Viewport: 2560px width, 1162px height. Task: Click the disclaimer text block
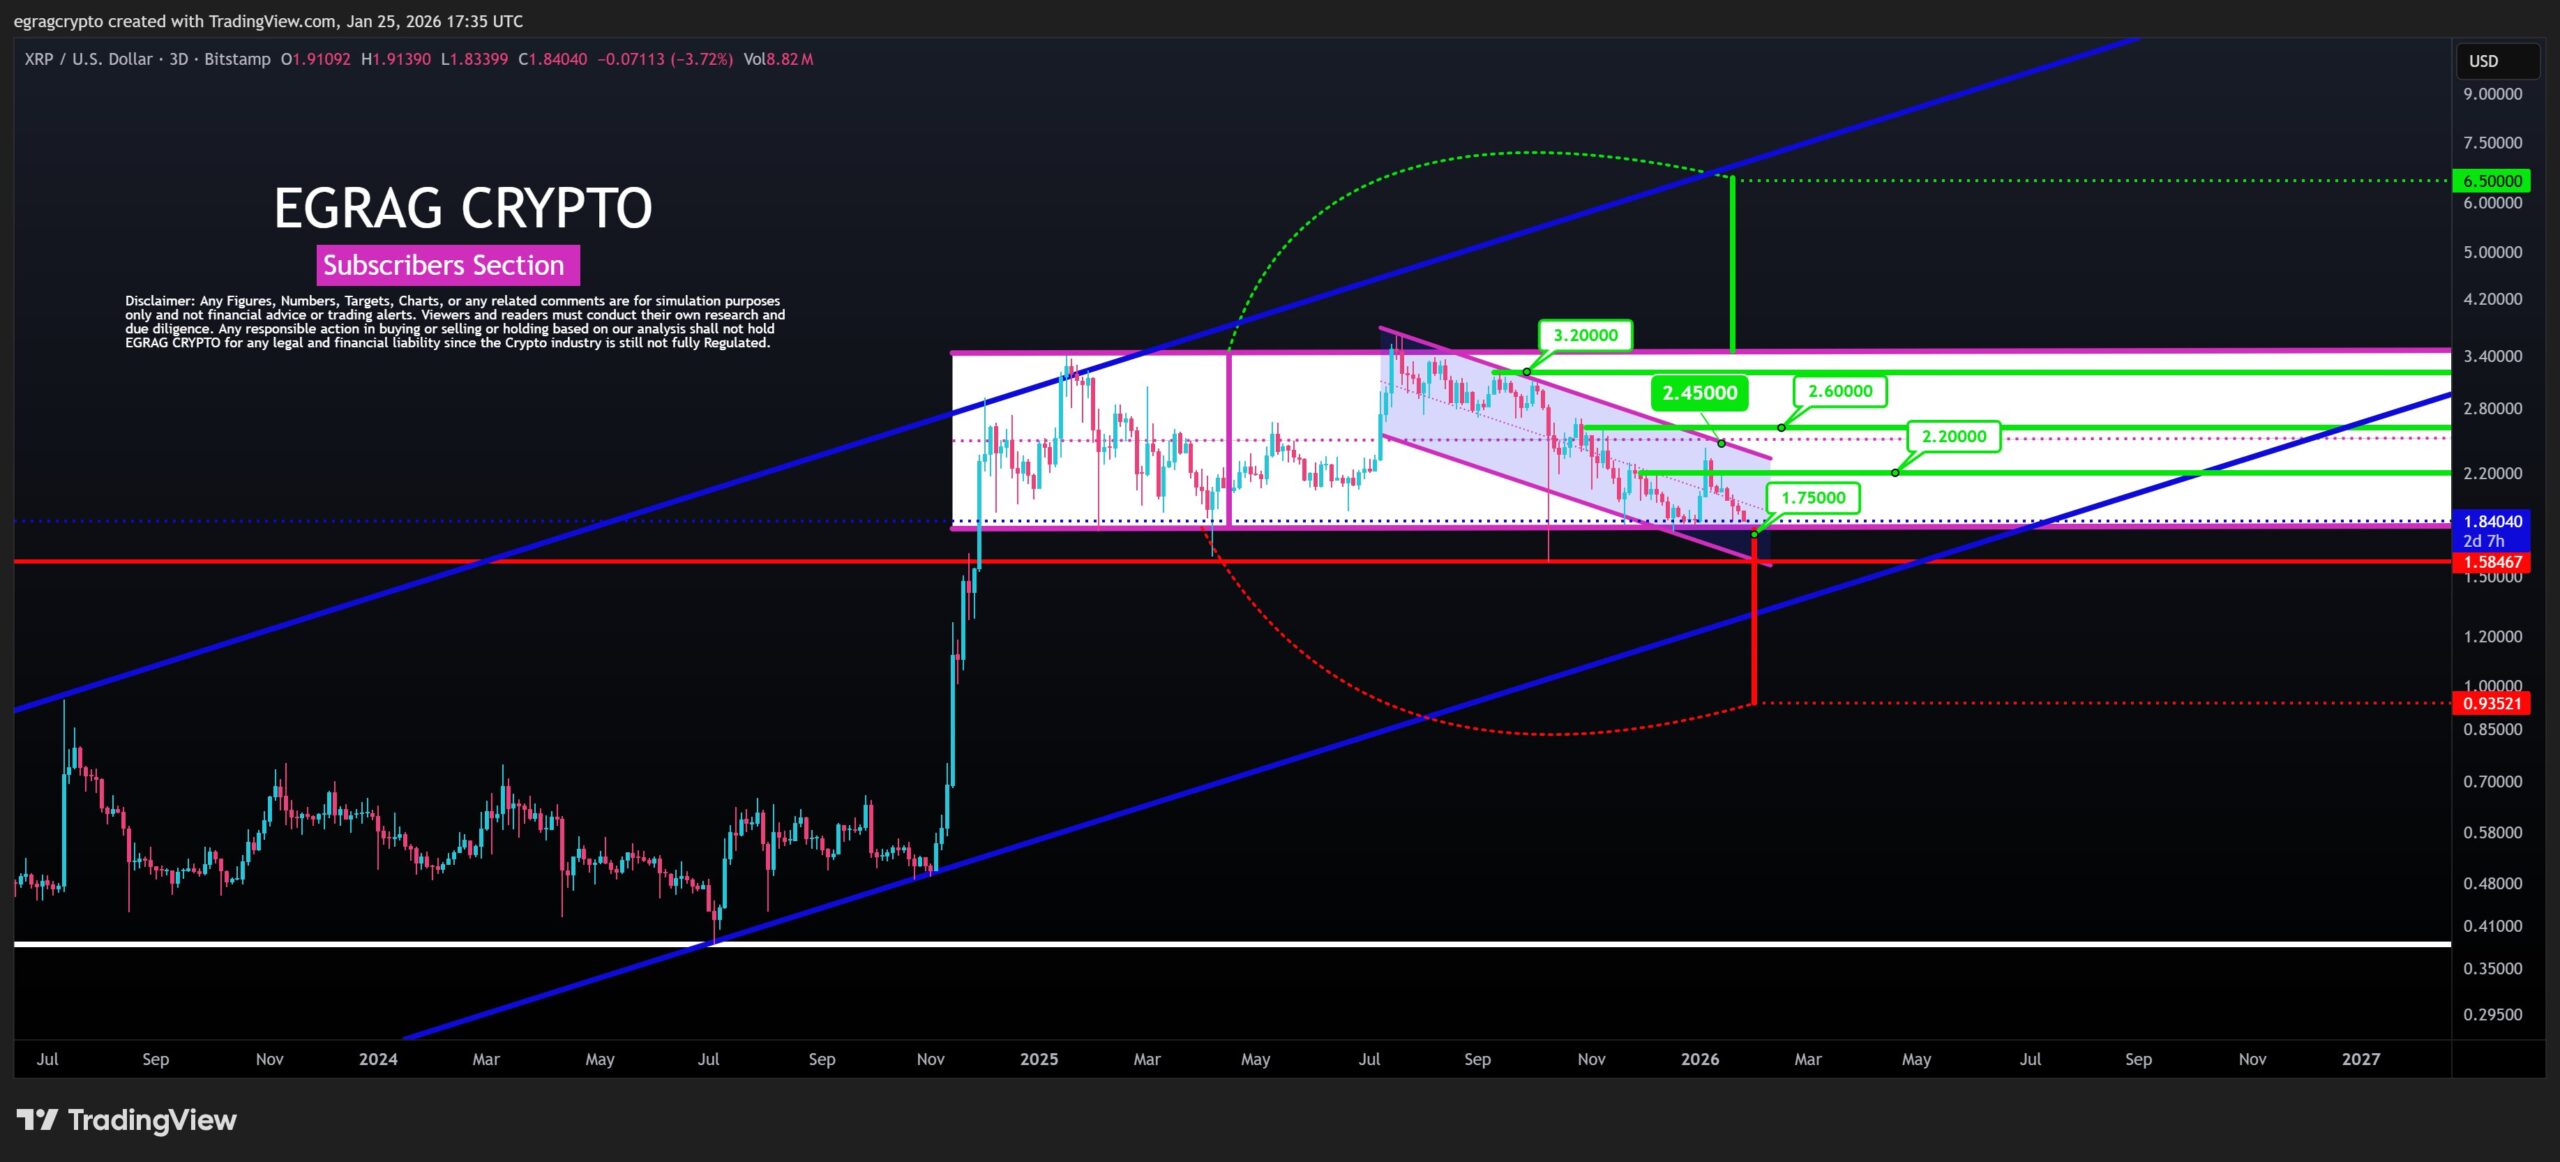454,322
